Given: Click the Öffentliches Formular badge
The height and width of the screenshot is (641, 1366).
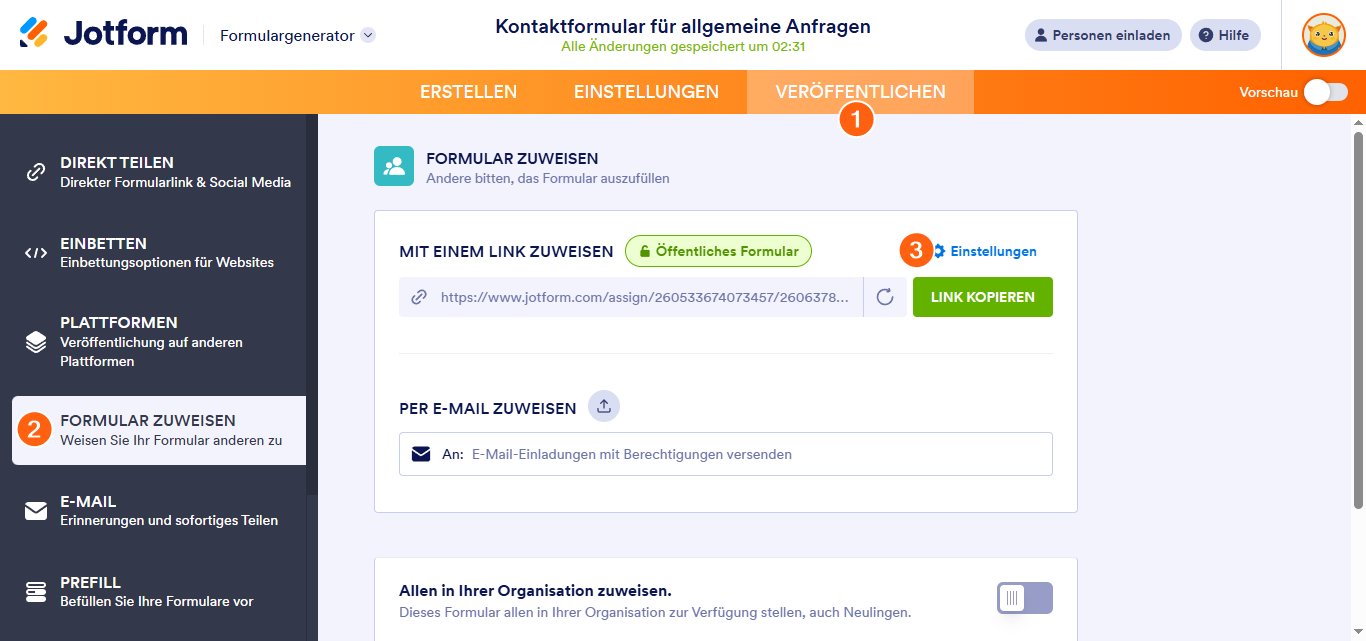Looking at the screenshot, I should click(x=718, y=251).
